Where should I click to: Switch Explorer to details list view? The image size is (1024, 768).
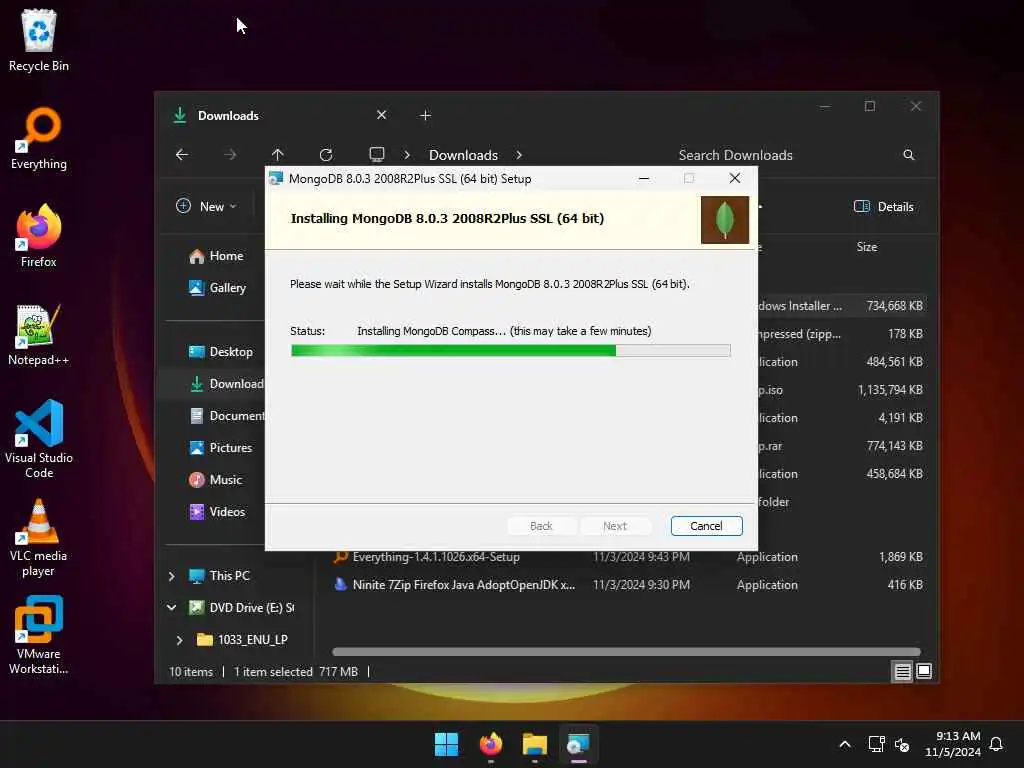(903, 671)
